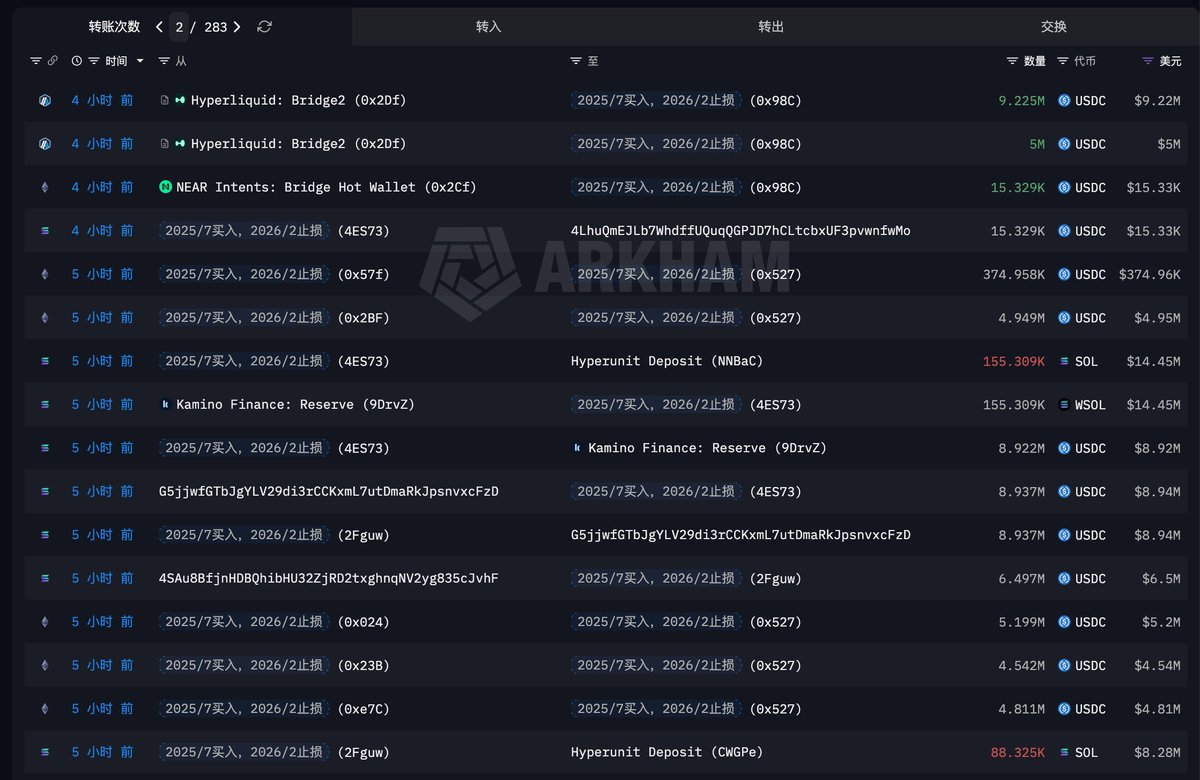Click the amount 9.225M
Image resolution: width=1200 pixels, height=780 pixels.
(1022, 101)
